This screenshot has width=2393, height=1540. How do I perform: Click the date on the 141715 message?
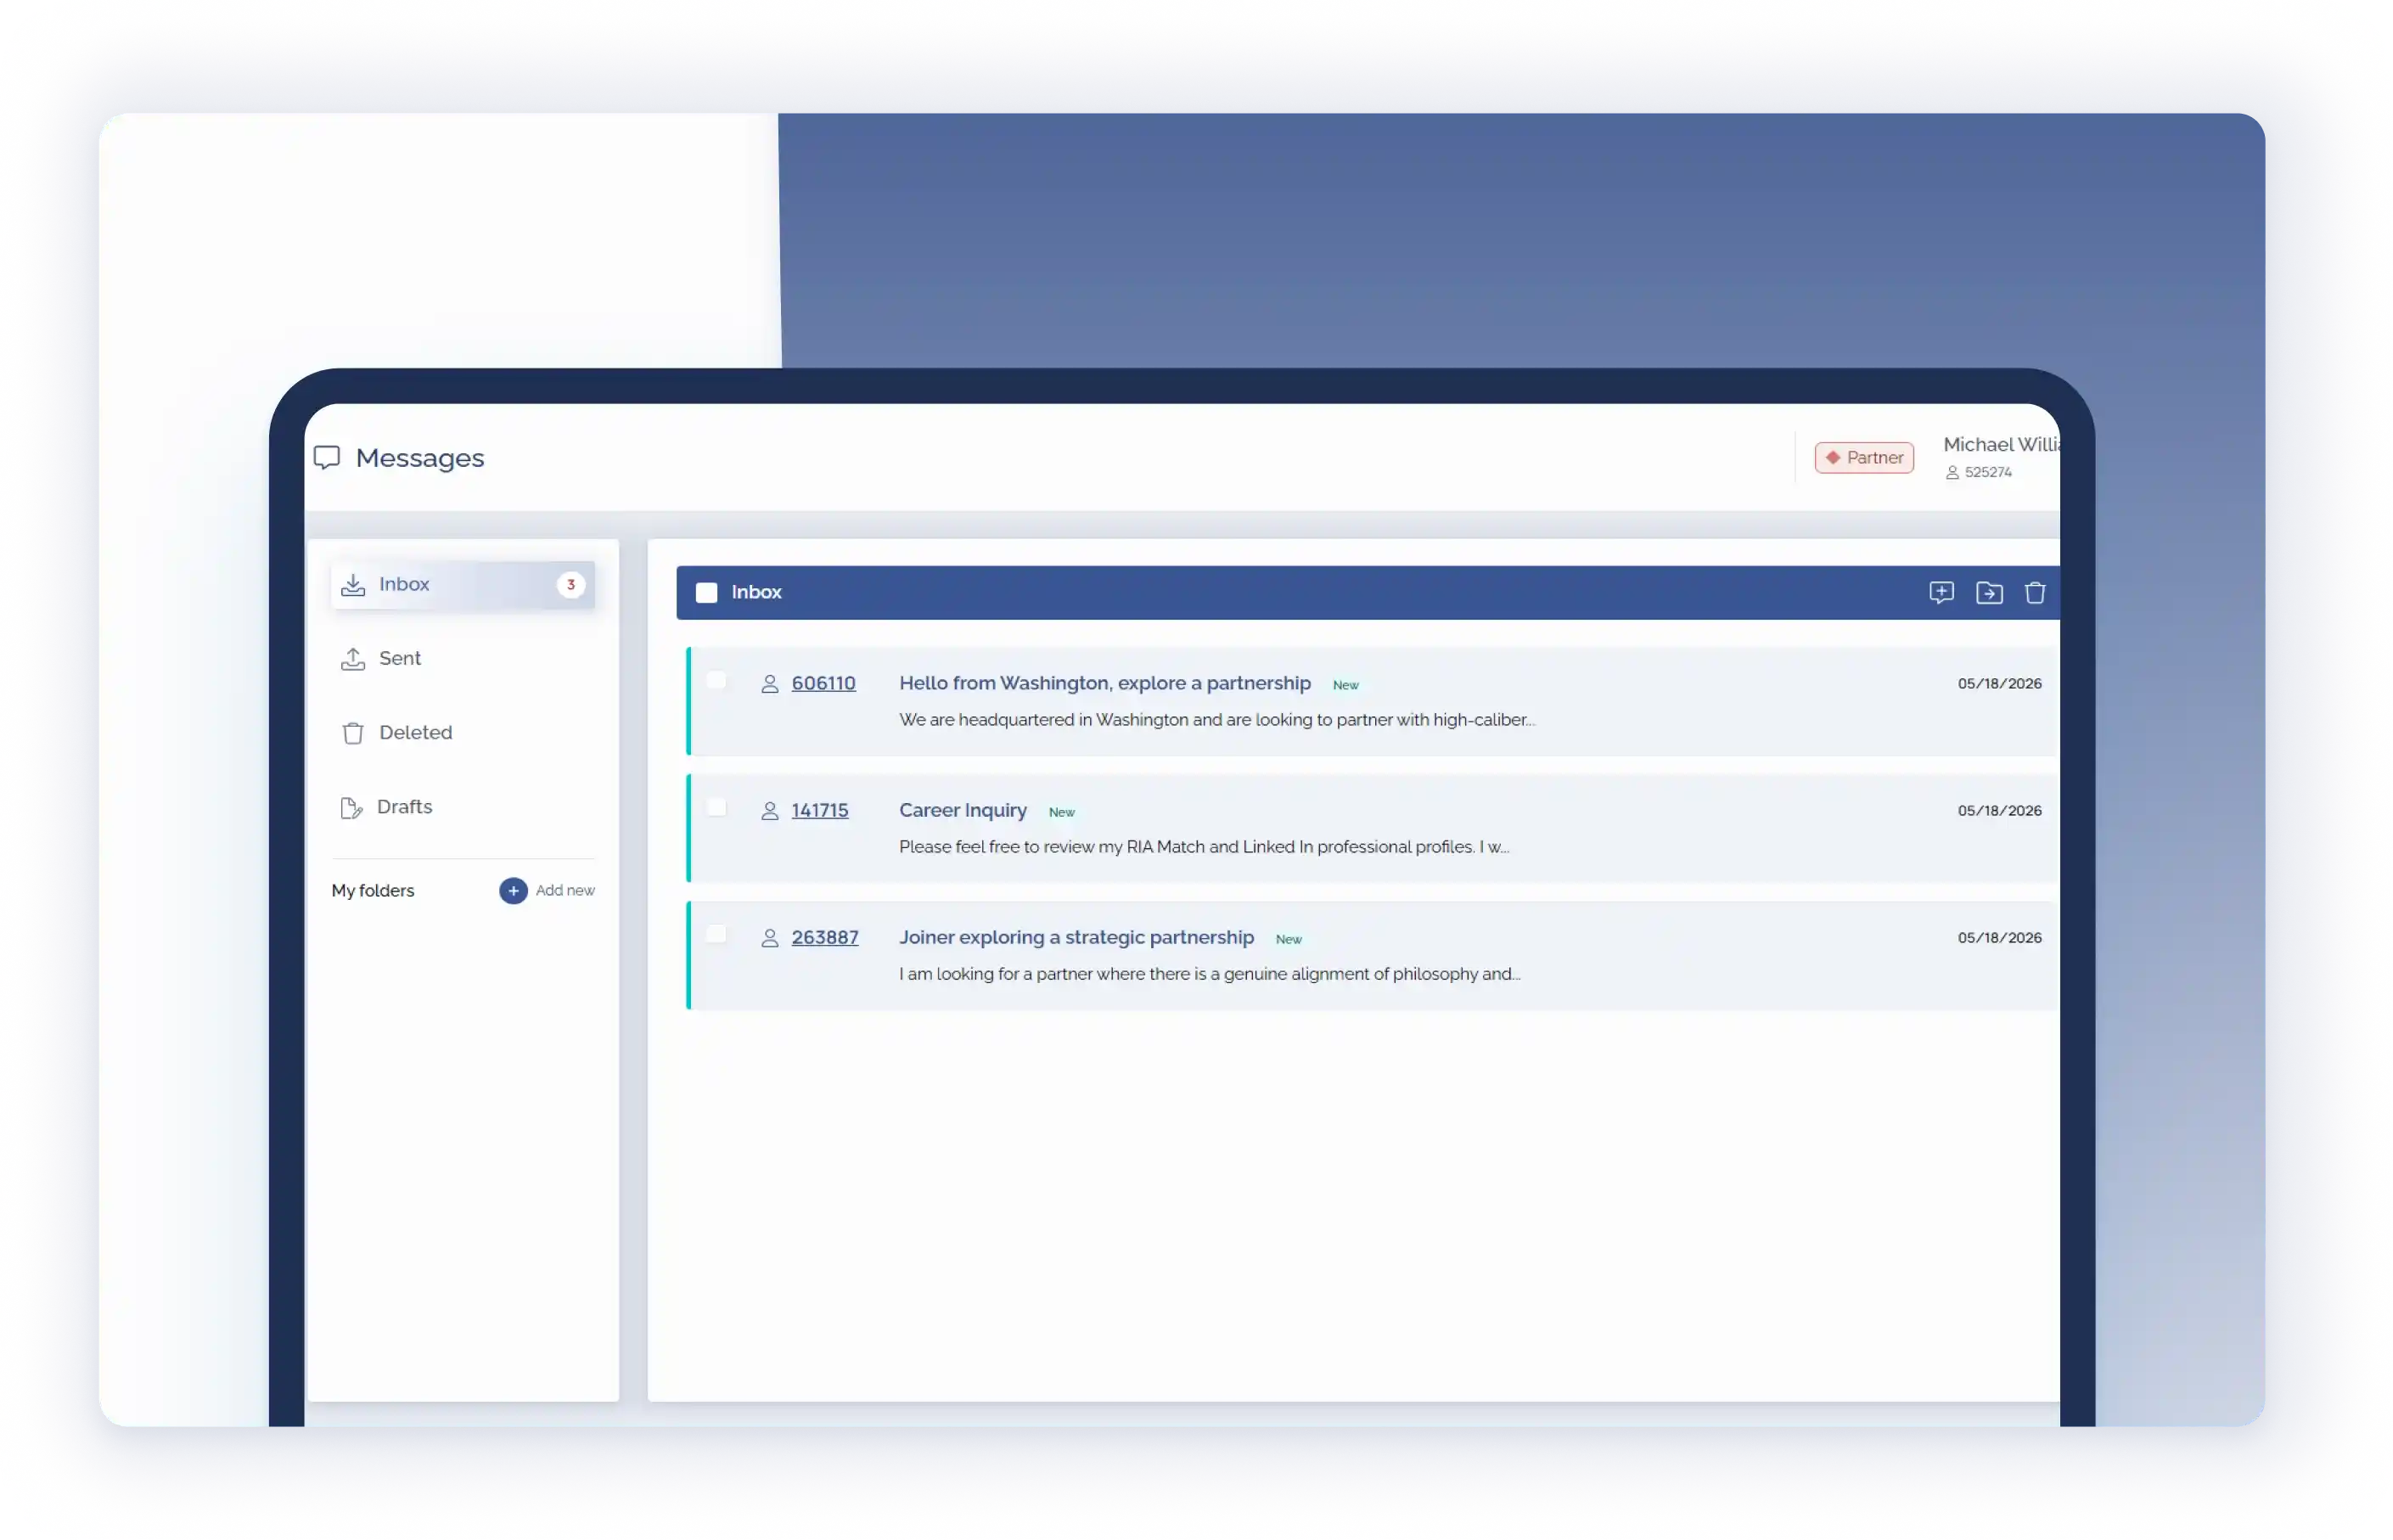pos(1999,811)
